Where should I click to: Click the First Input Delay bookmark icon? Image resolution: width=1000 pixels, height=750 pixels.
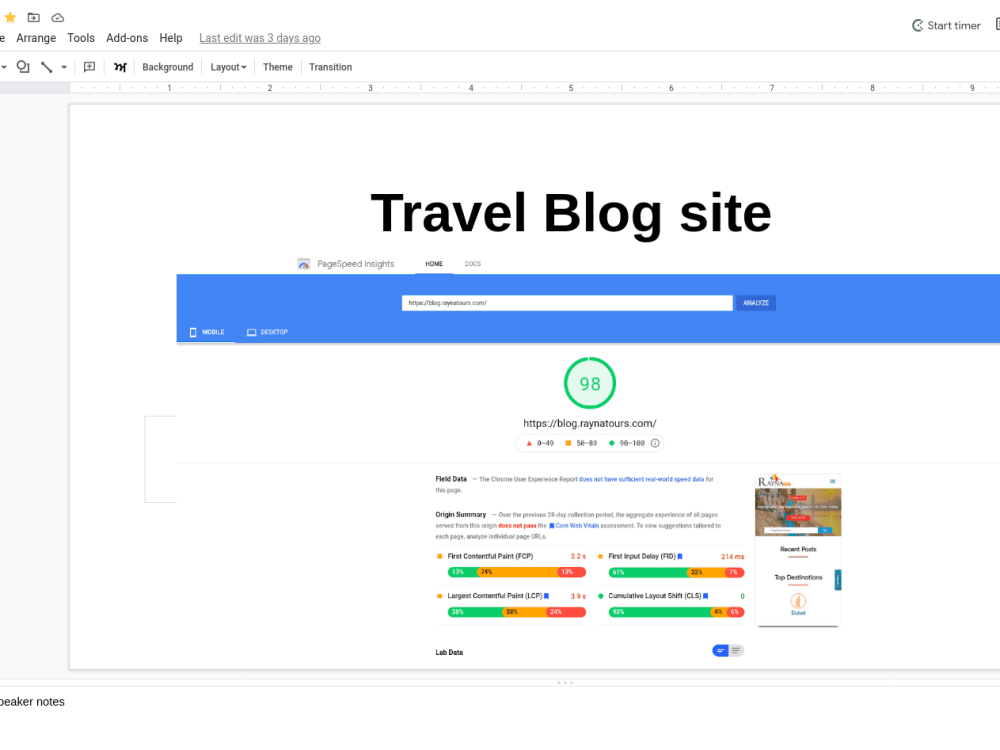pos(680,556)
